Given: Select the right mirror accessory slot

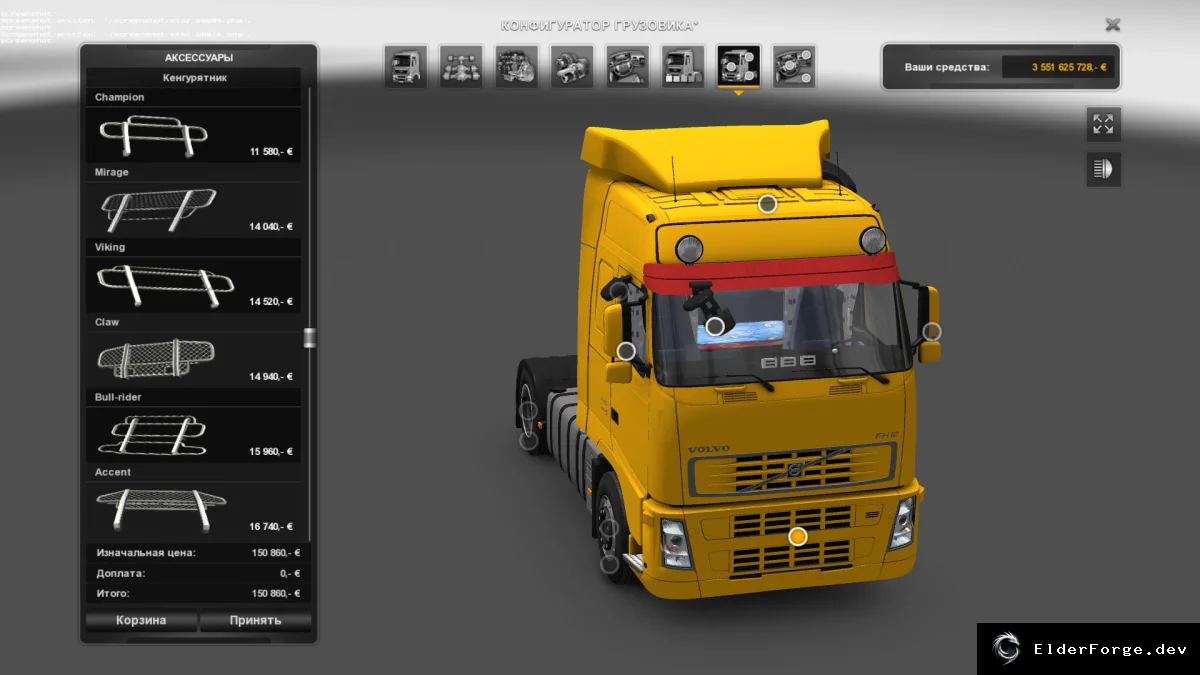Looking at the screenshot, I should (x=932, y=331).
